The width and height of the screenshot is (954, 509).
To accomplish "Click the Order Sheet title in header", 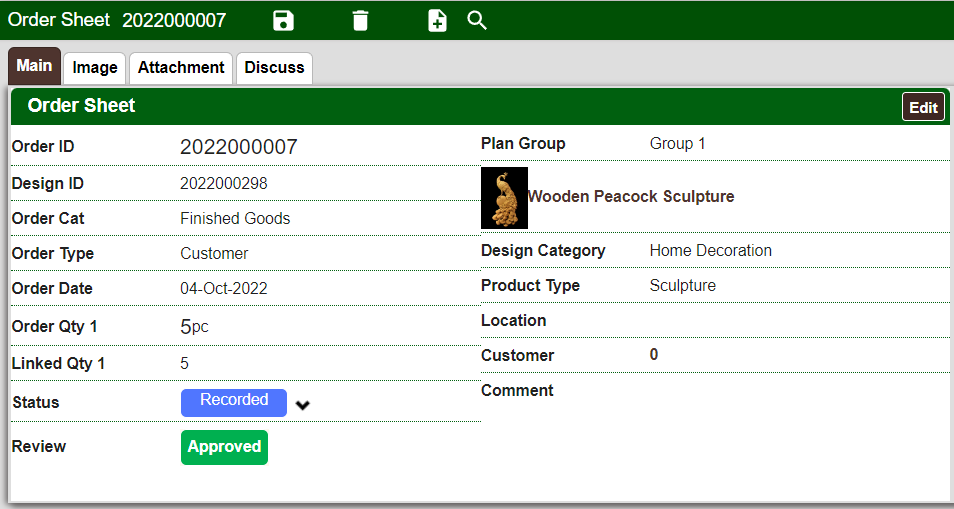I will [x=59, y=20].
